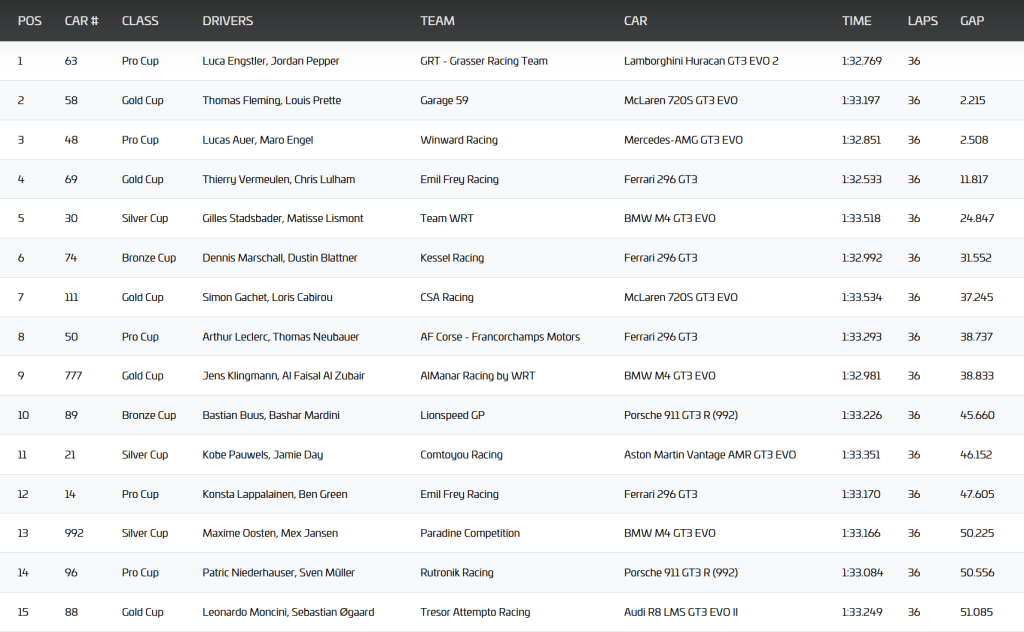Image resolution: width=1024 pixels, height=632 pixels.
Task: Click Tresor Attempto Racing team
Action: click(x=475, y=612)
